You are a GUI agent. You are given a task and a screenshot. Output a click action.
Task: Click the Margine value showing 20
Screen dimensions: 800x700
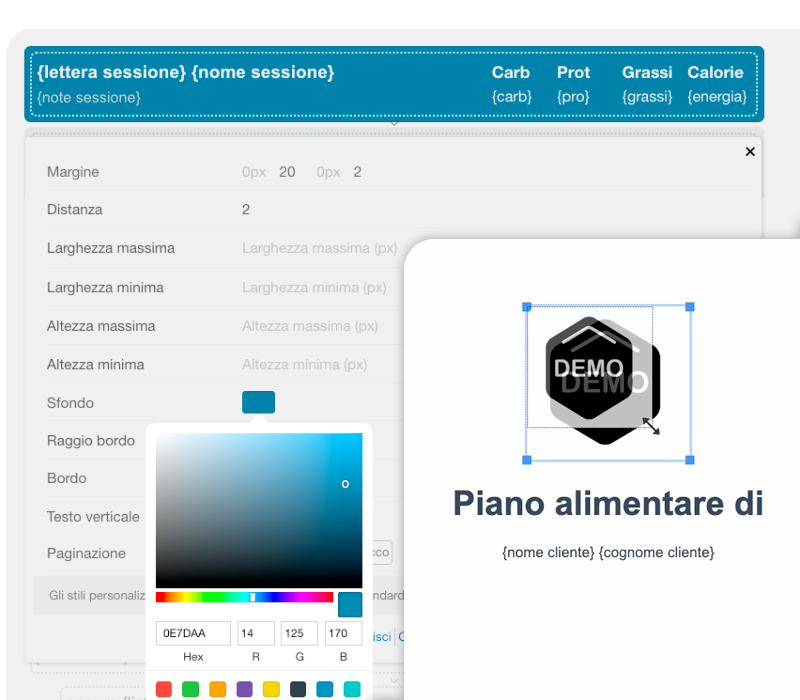pos(287,171)
